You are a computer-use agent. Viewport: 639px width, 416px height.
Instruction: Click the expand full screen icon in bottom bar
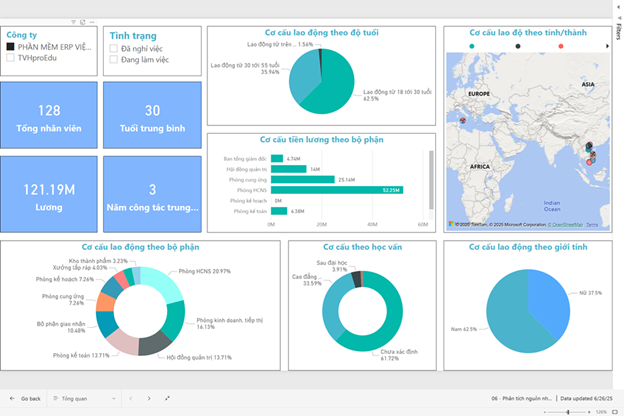[167, 398]
